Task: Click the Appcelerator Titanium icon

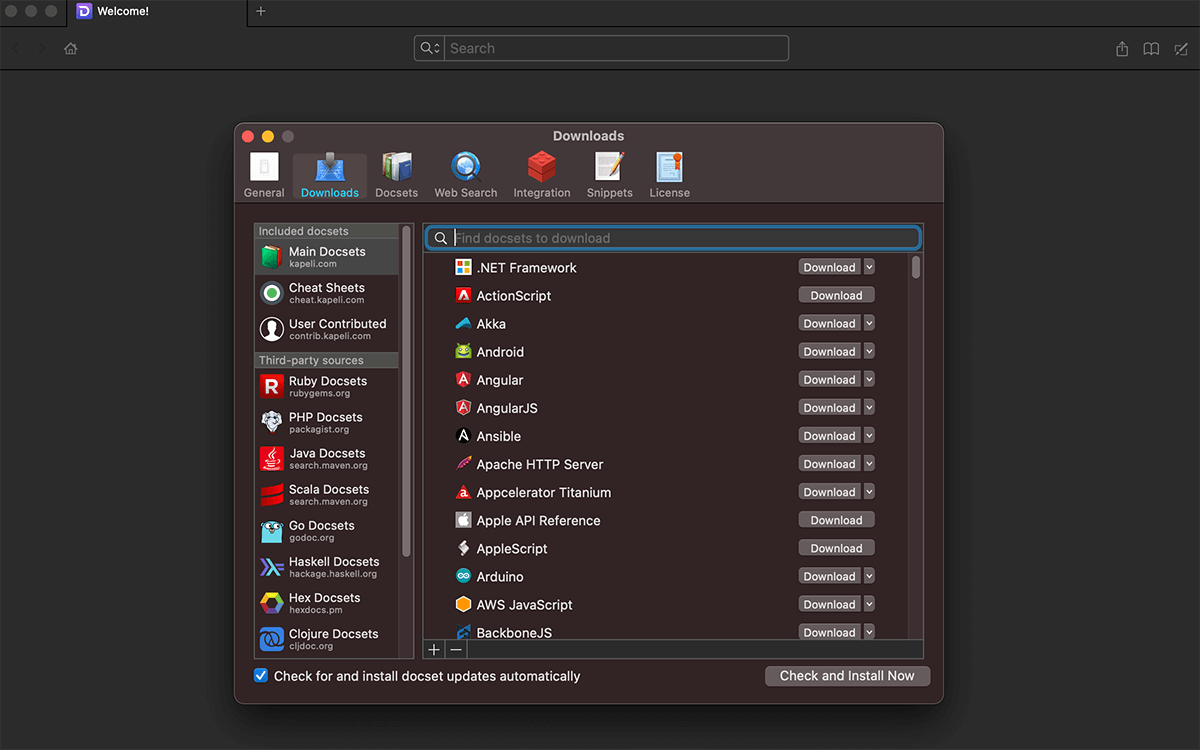Action: point(463,492)
